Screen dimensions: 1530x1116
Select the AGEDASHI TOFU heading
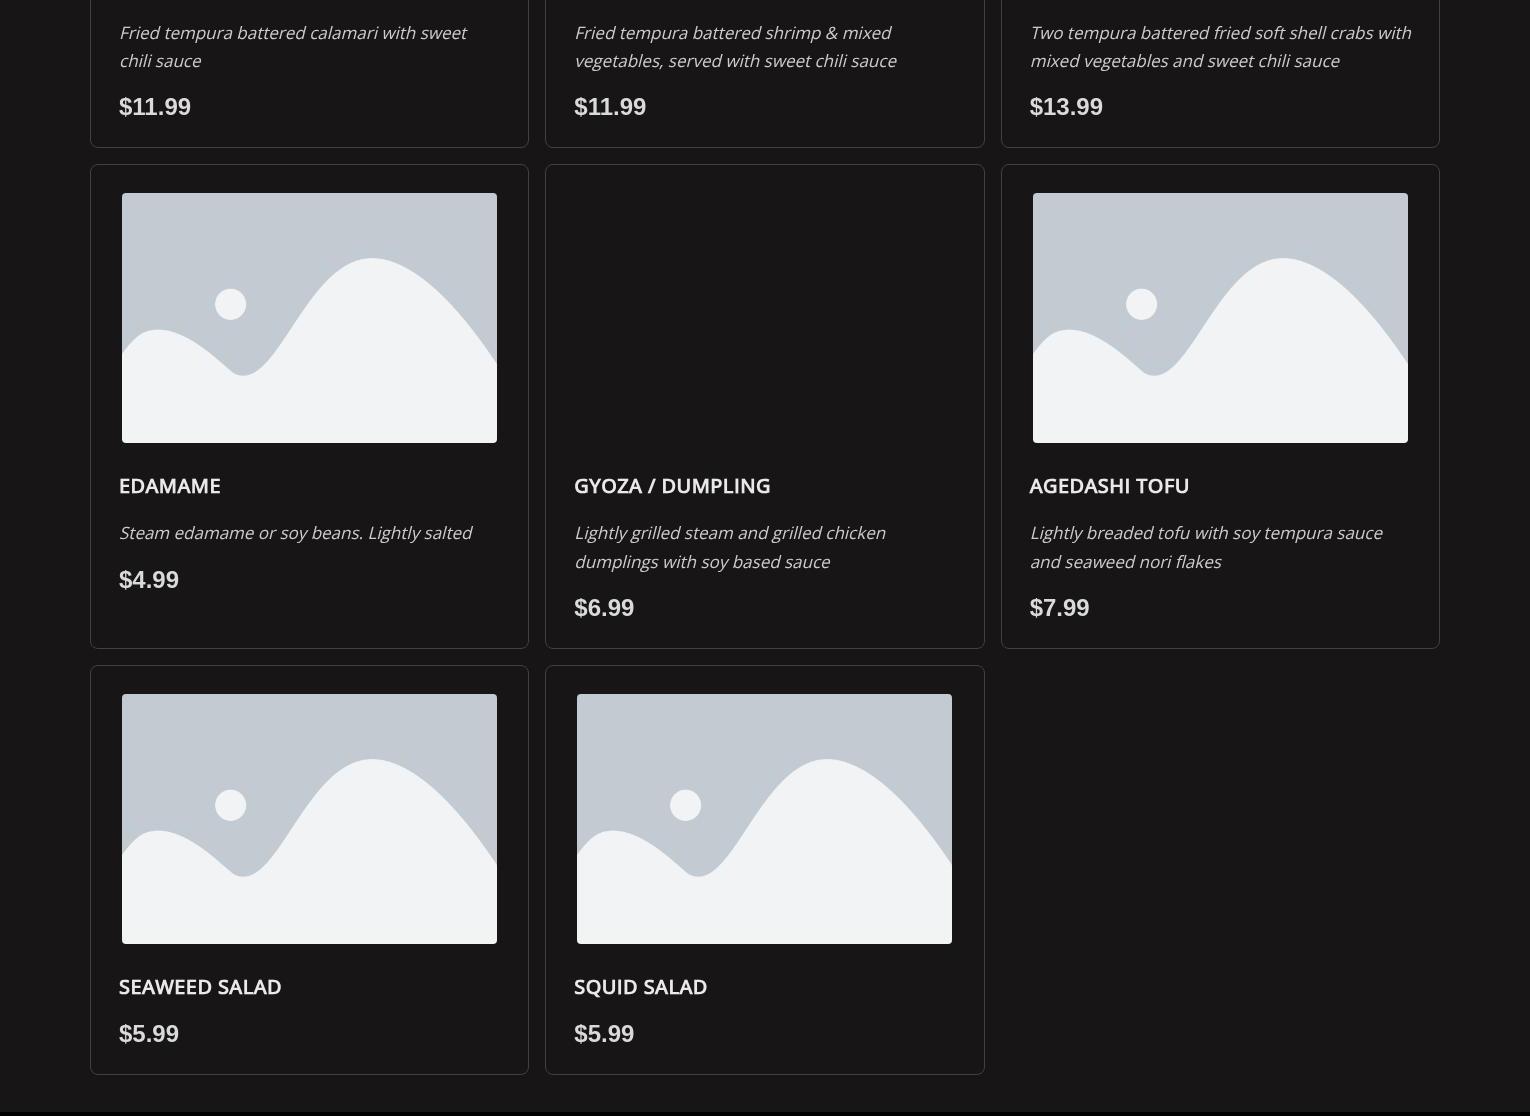[1109, 486]
